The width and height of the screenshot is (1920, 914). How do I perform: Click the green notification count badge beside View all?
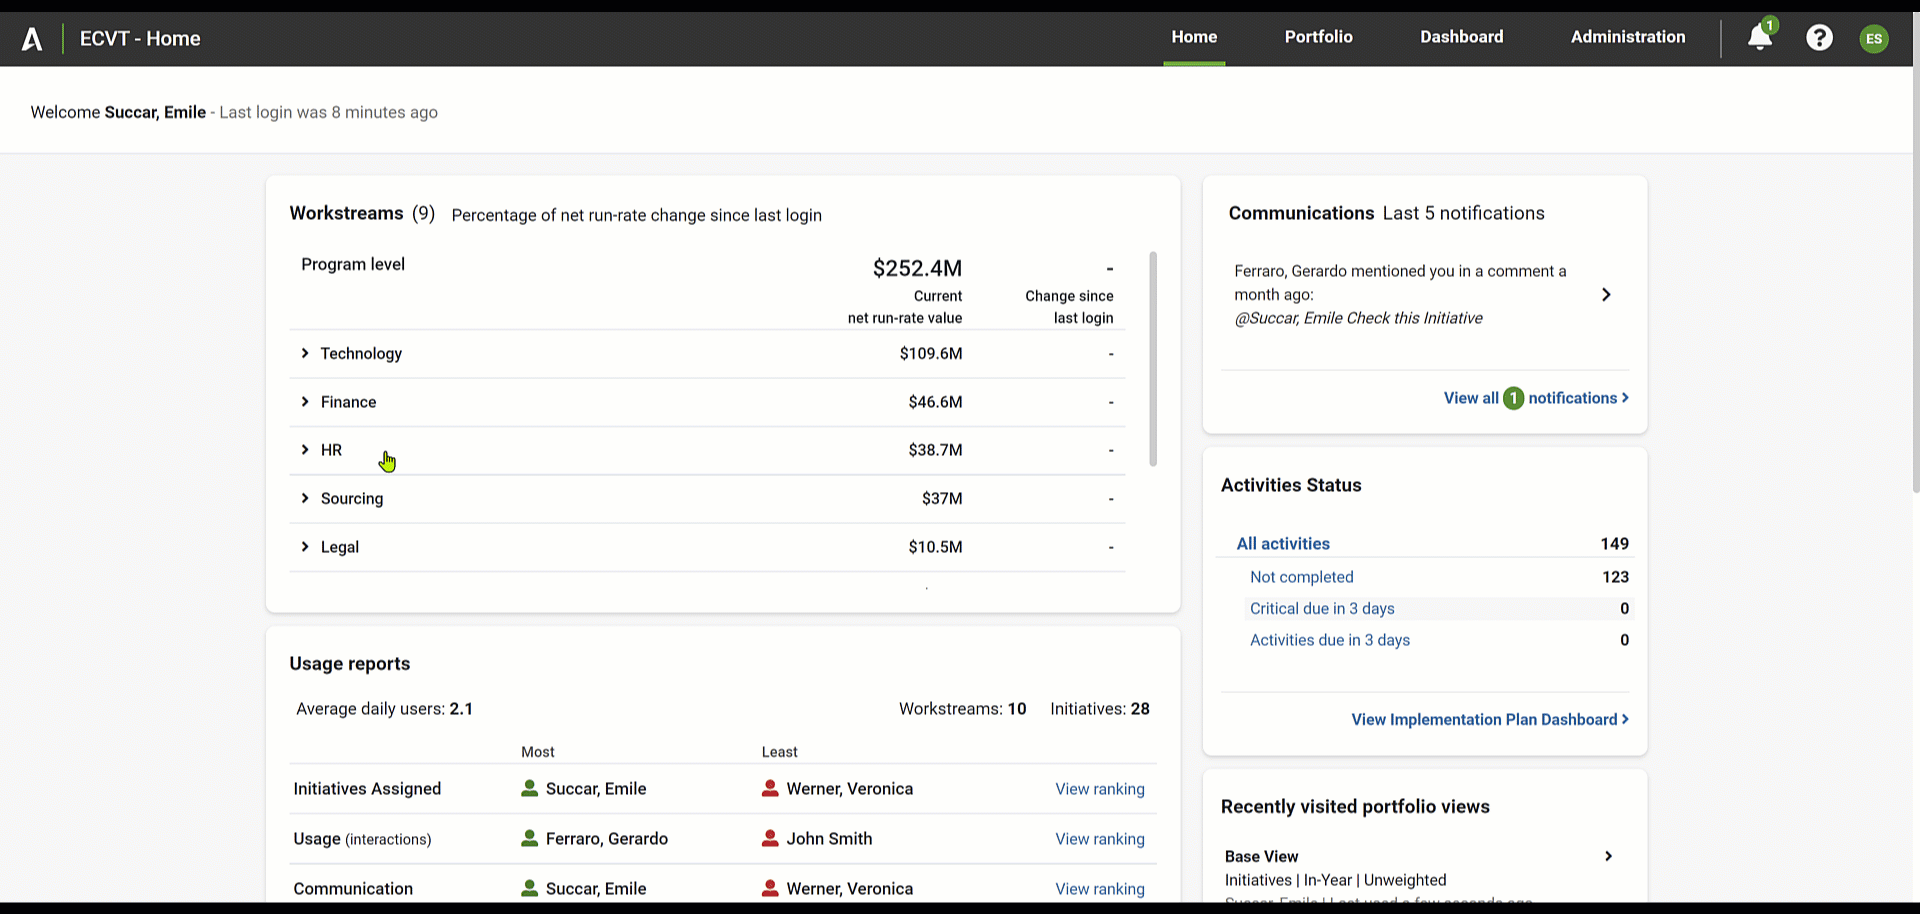[1514, 398]
